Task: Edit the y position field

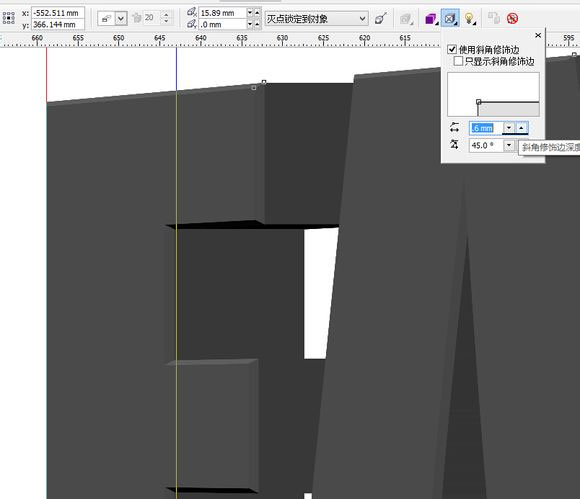Action: [x=58, y=24]
